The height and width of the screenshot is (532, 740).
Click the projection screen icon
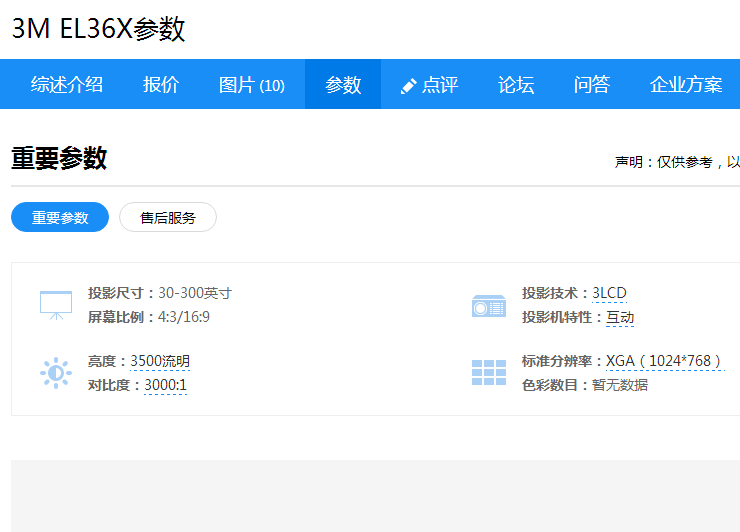tap(56, 305)
